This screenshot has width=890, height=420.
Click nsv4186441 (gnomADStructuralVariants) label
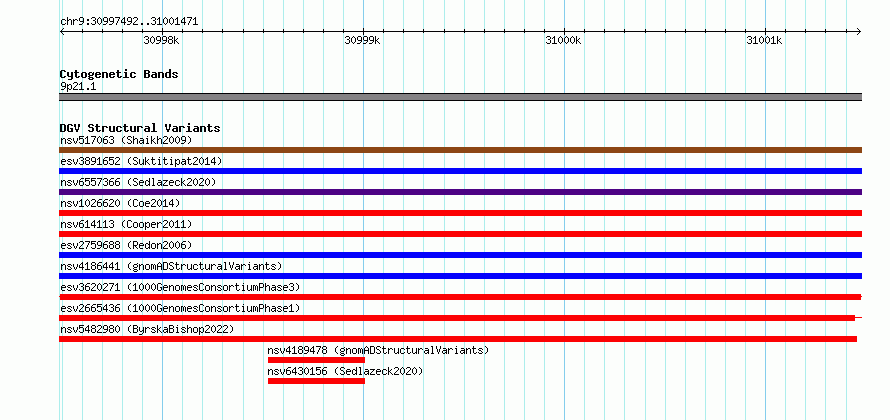coord(171,266)
